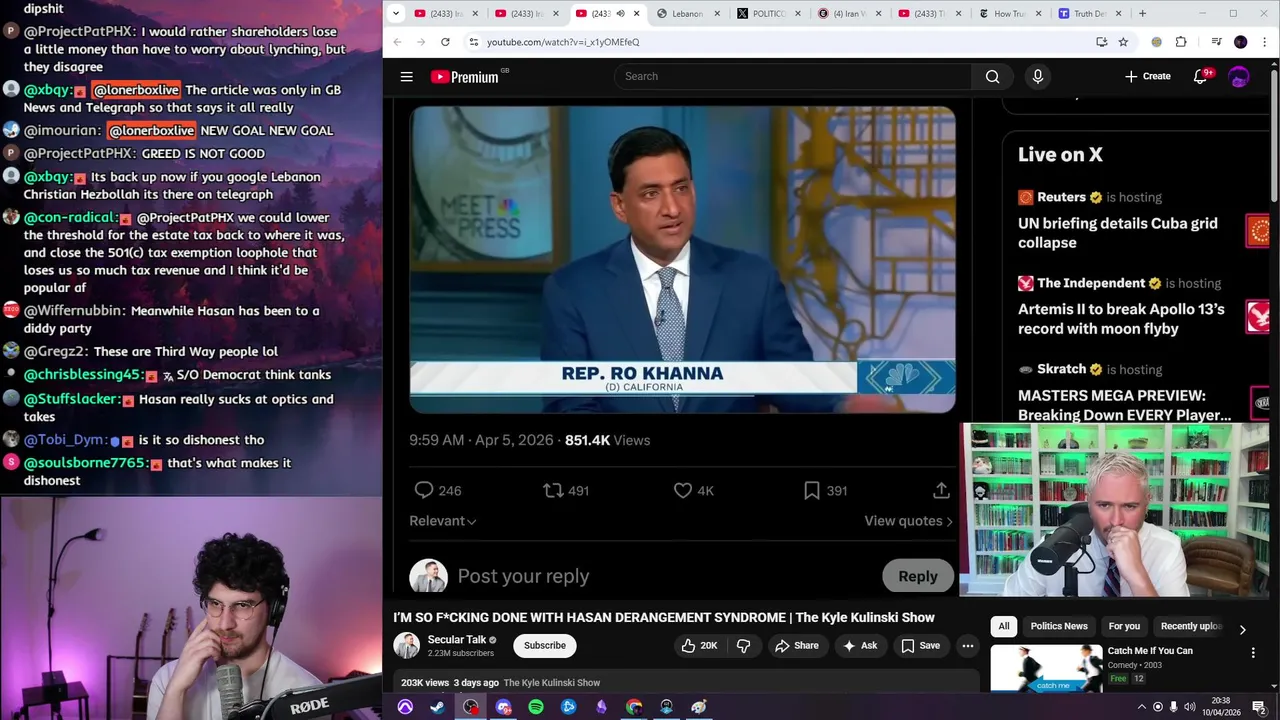Like the video with 20K thumbs up

coord(700,646)
